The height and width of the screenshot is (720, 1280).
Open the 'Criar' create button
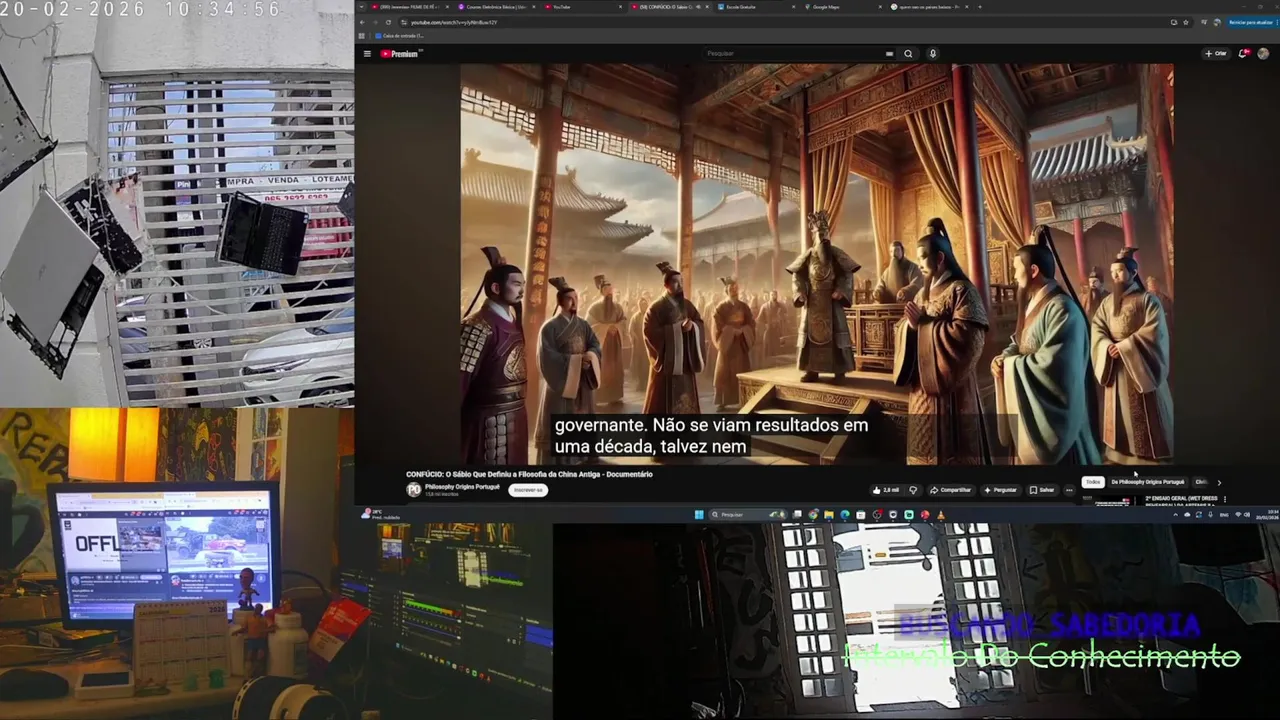tap(1216, 54)
